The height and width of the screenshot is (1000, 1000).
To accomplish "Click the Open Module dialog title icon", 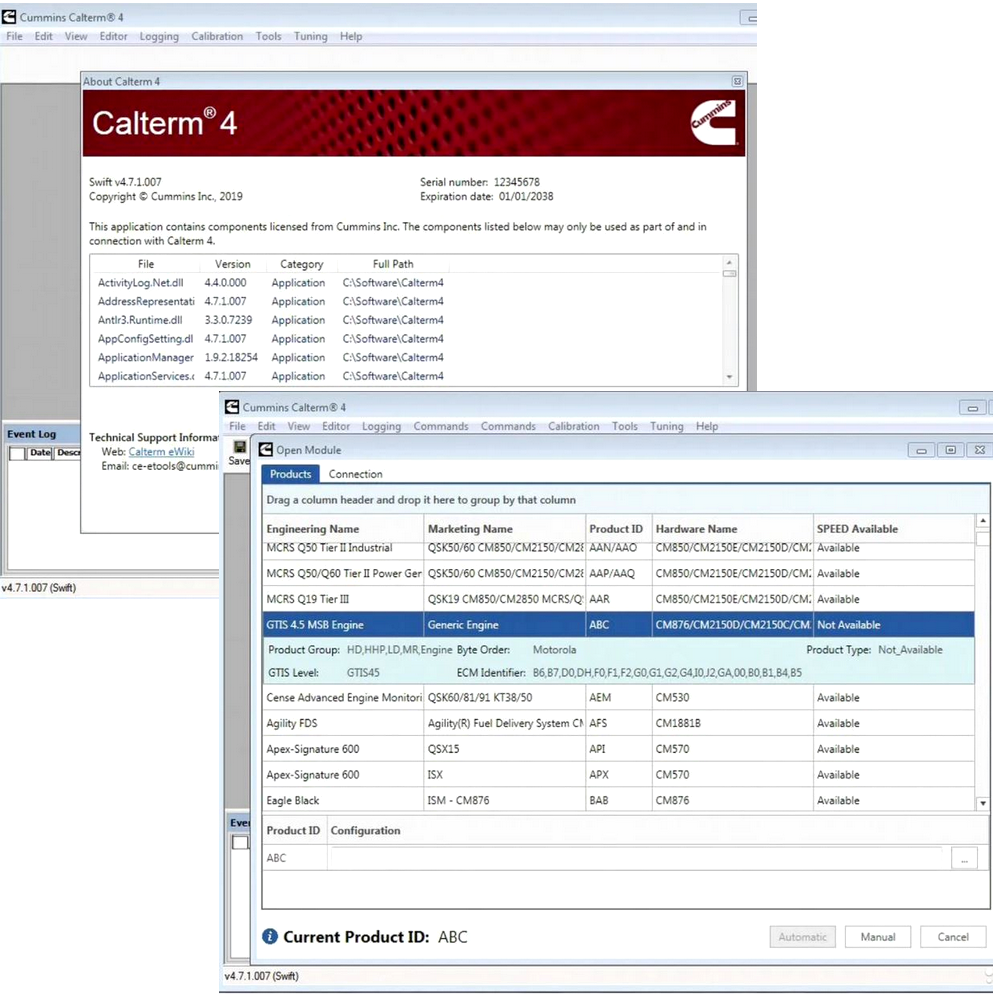I will [x=265, y=450].
